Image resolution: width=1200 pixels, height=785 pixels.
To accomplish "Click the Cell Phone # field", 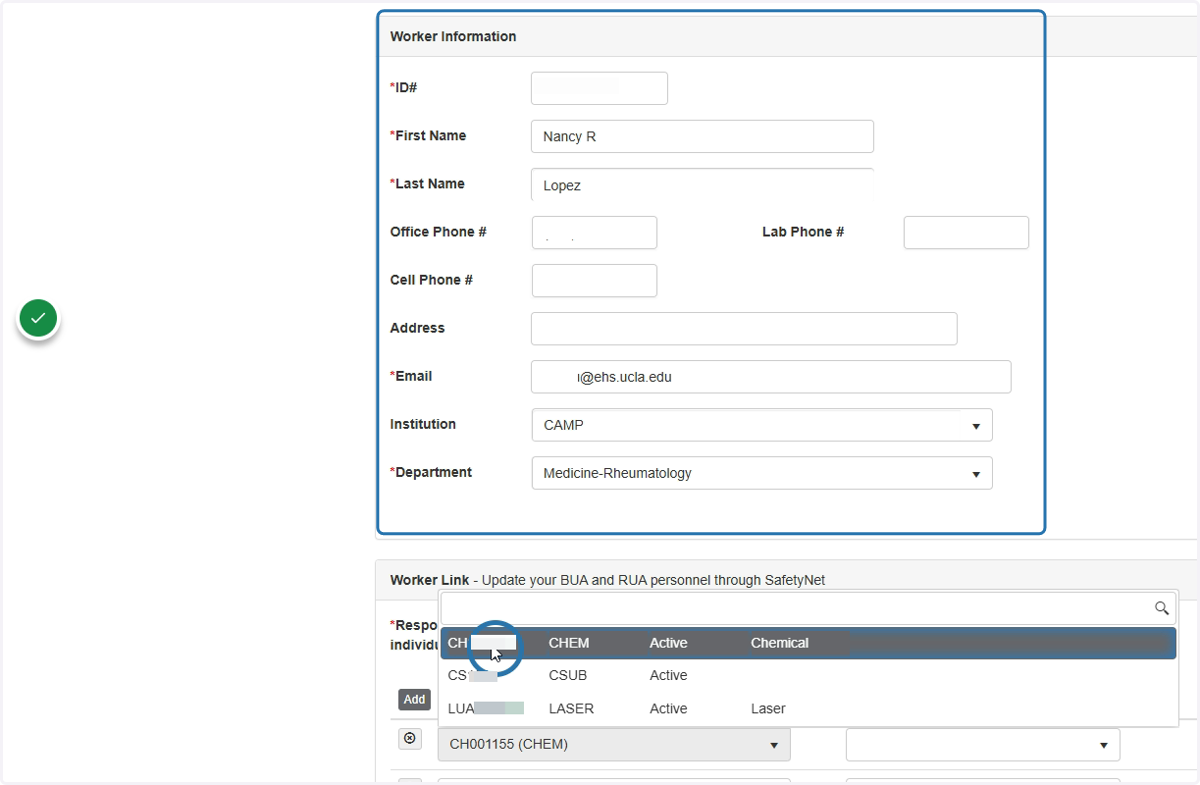I will [594, 280].
